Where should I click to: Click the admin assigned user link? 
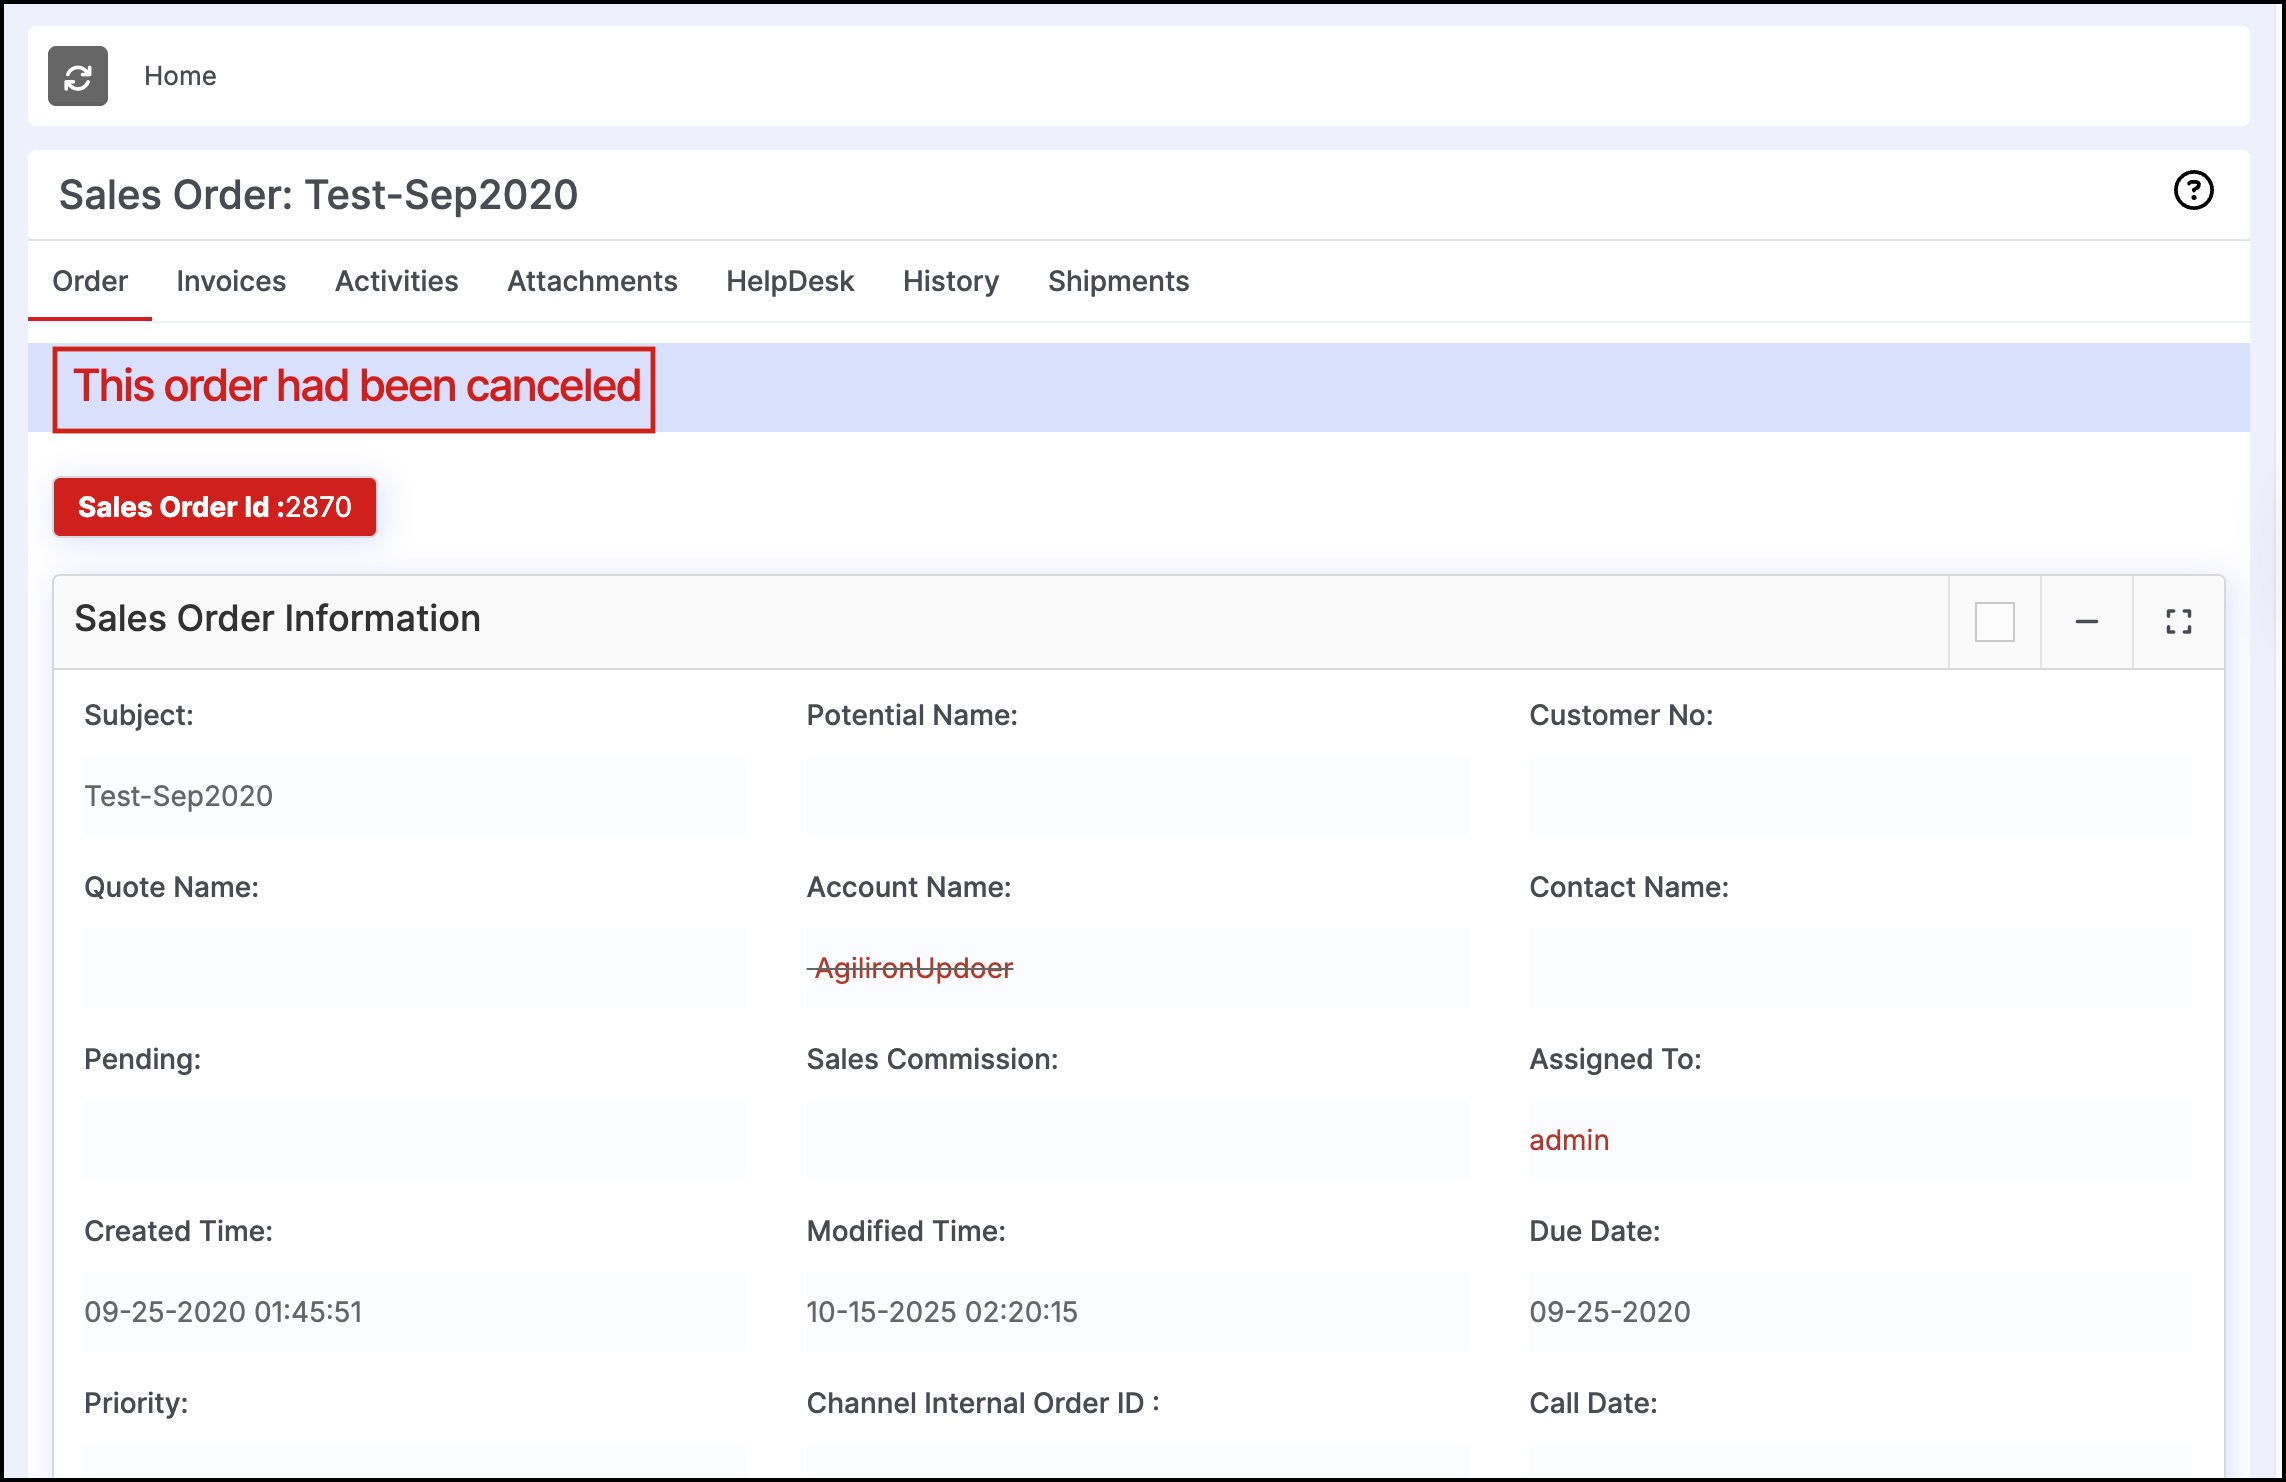1568,1140
